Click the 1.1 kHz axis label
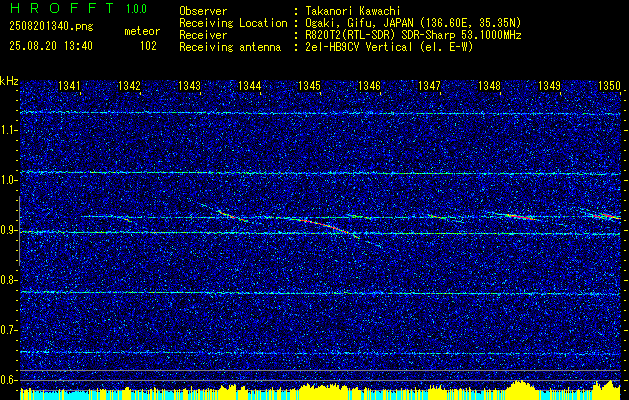 point(8,130)
